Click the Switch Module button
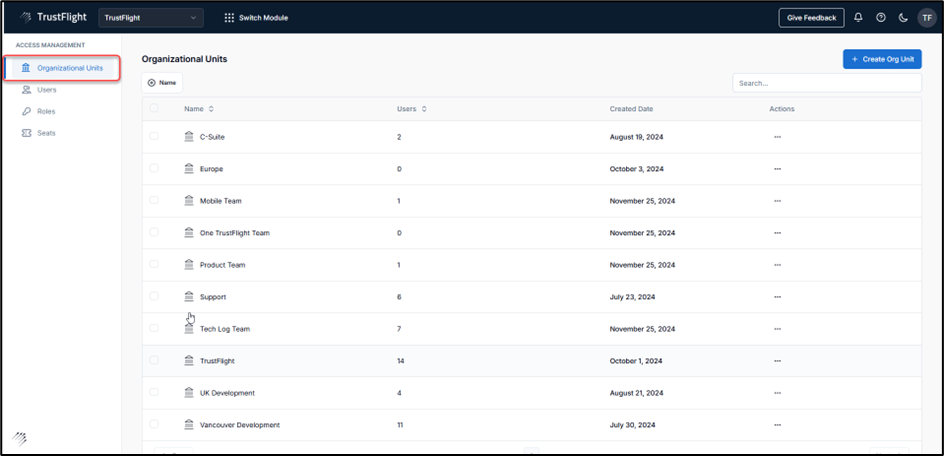This screenshot has height=456, width=944. tap(256, 17)
